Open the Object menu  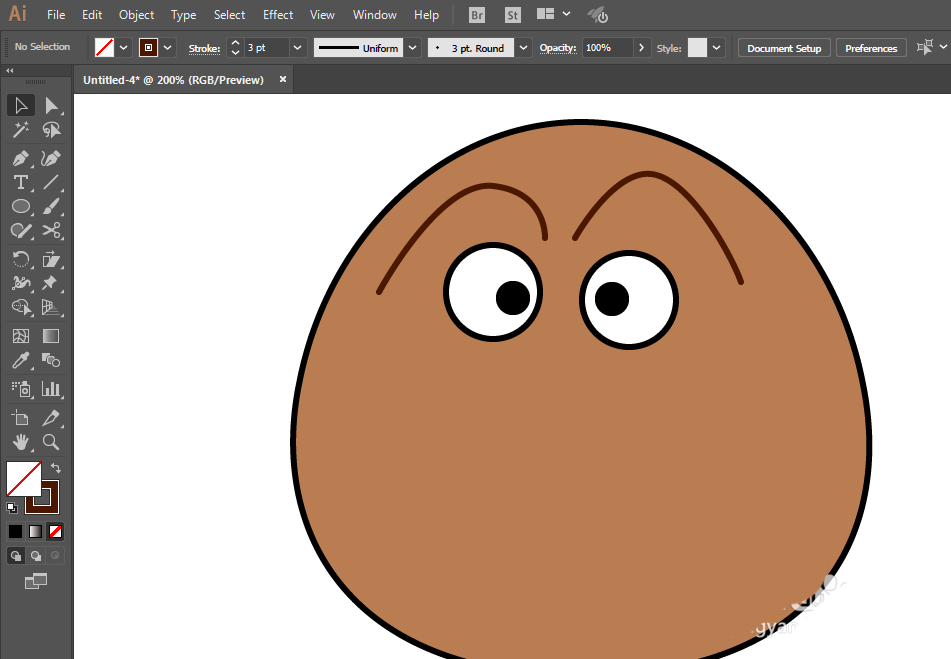point(136,15)
